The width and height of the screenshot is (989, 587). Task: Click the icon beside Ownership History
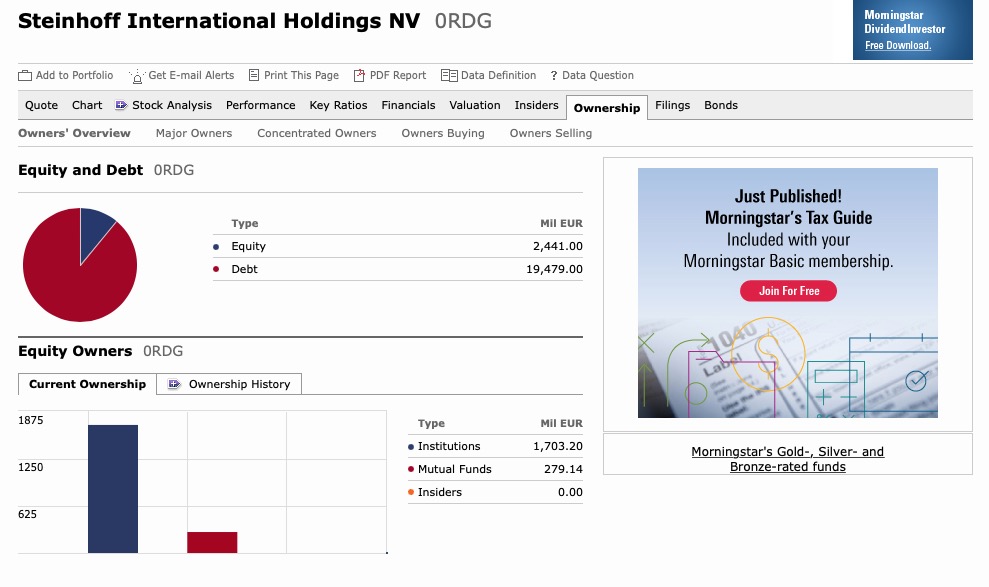pos(175,384)
